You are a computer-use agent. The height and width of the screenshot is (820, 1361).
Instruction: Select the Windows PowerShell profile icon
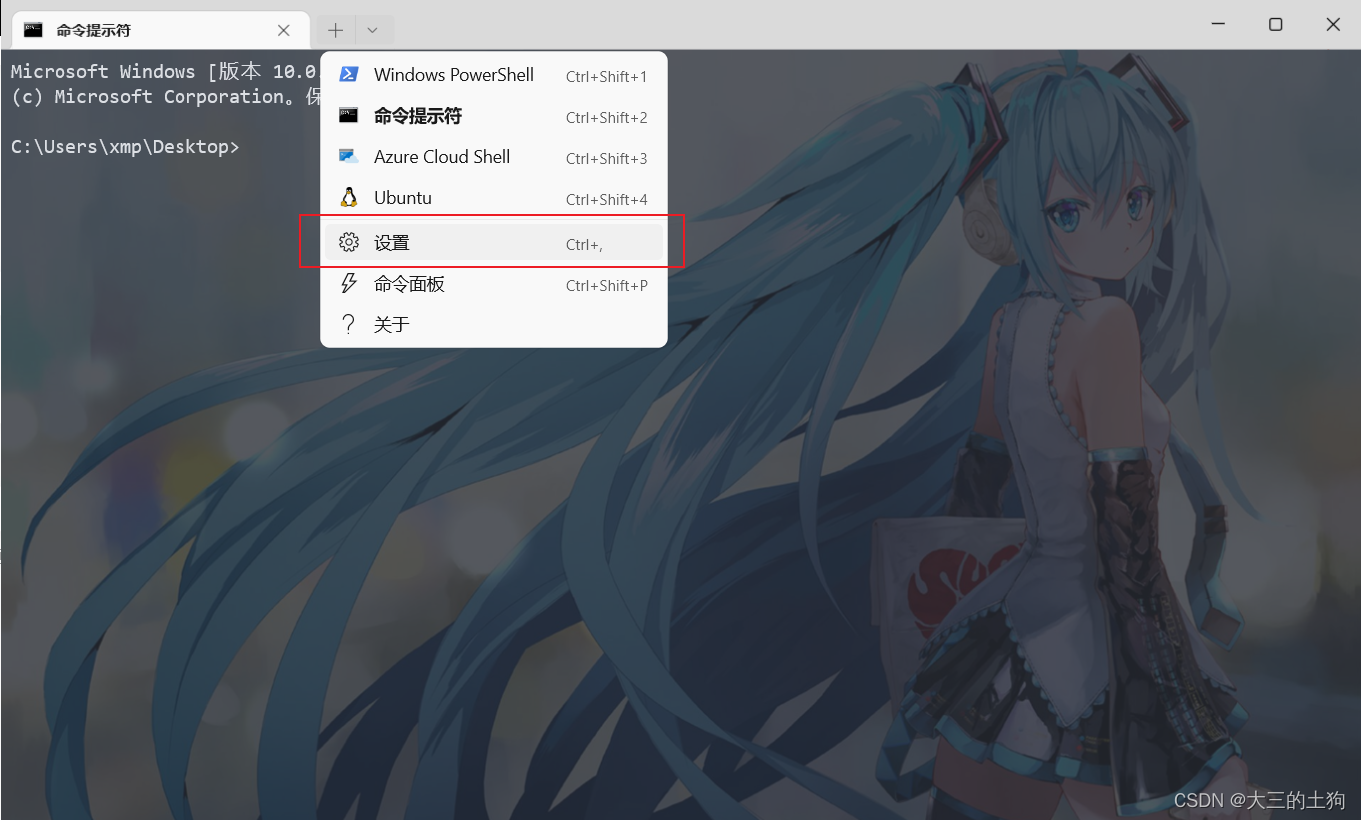point(348,74)
